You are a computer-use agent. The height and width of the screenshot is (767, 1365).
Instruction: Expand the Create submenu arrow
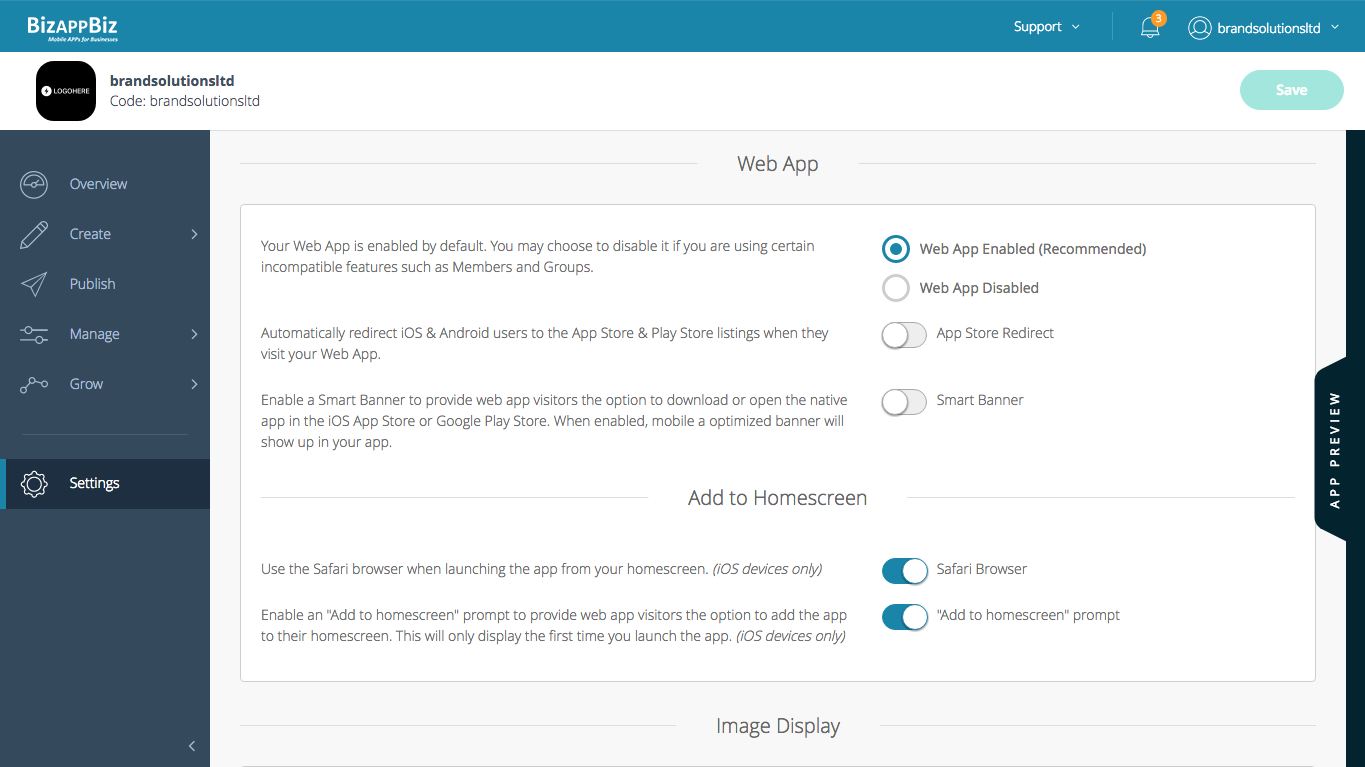194,234
